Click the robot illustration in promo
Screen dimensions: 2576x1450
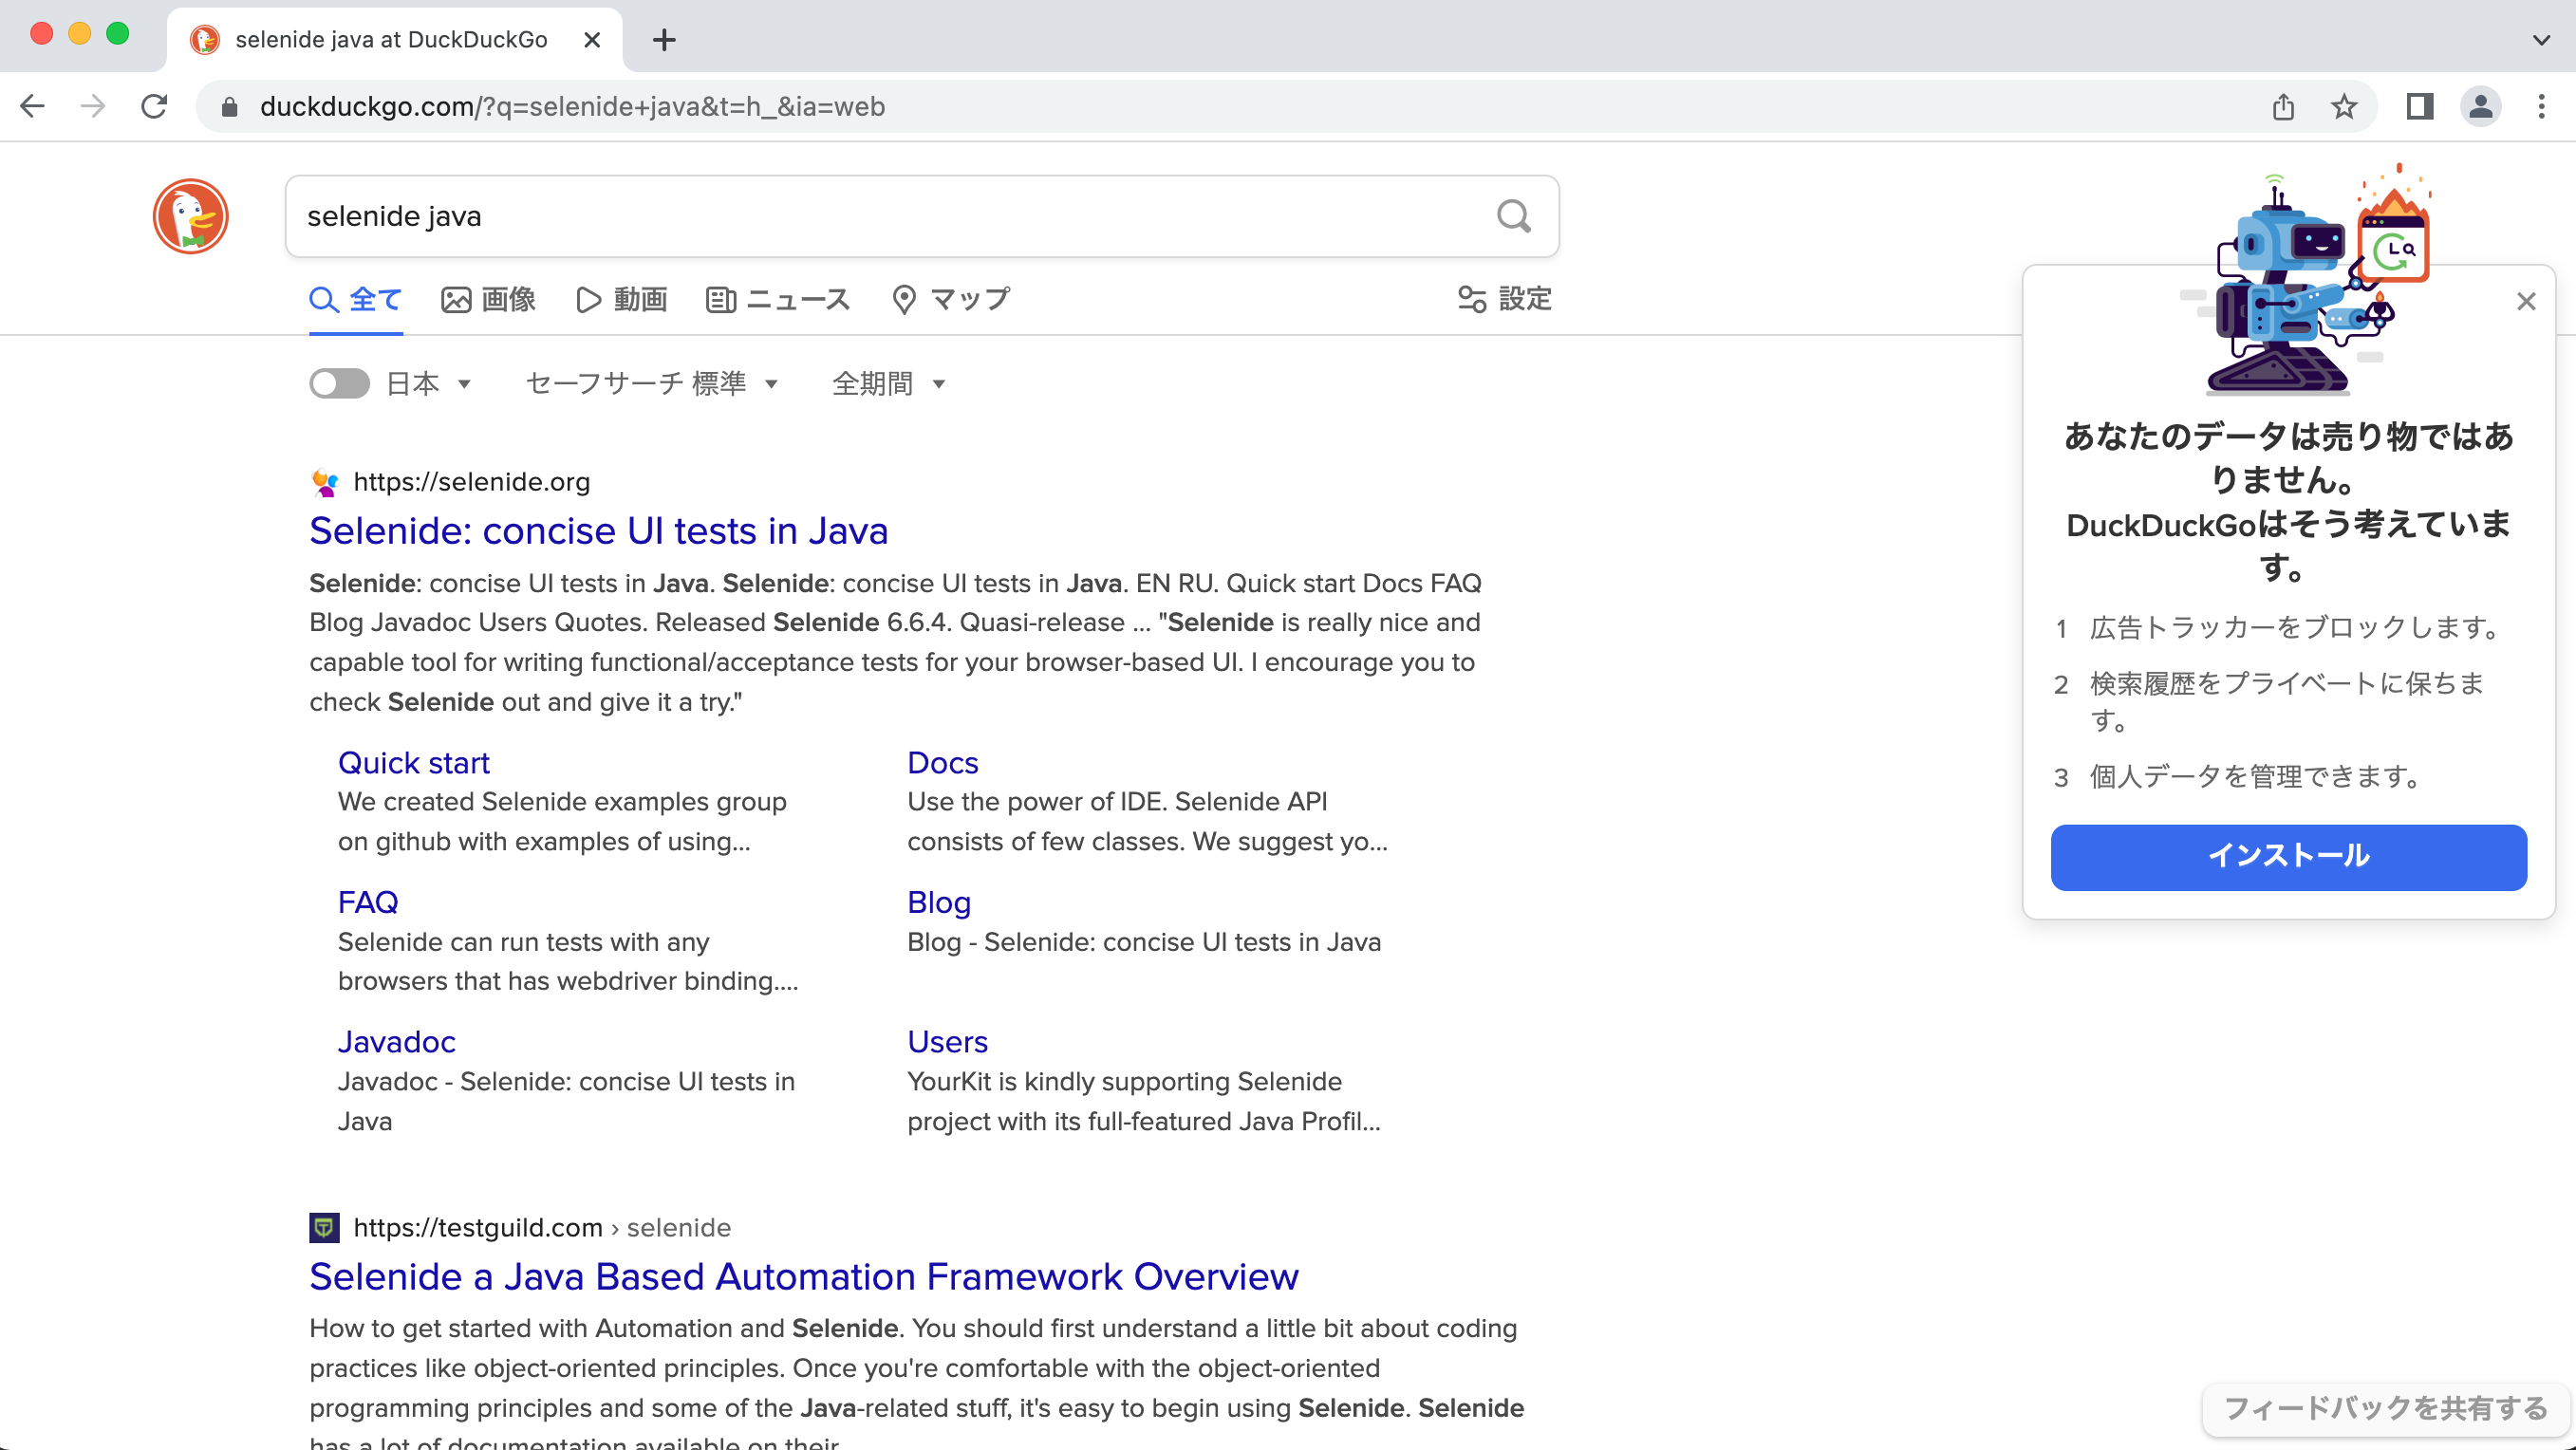tap(2305, 280)
